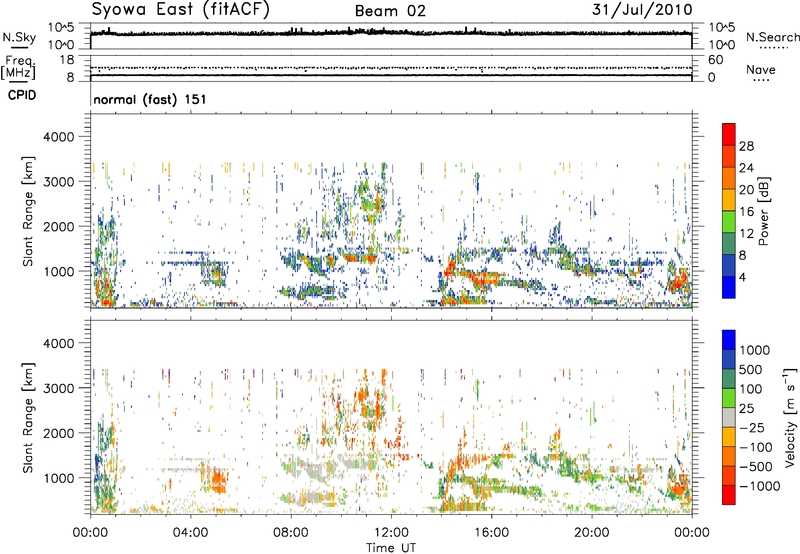The width and height of the screenshot is (800, 554).
Task: Click the red swatch of the Power colorbar
Action: pyautogui.click(x=729, y=134)
